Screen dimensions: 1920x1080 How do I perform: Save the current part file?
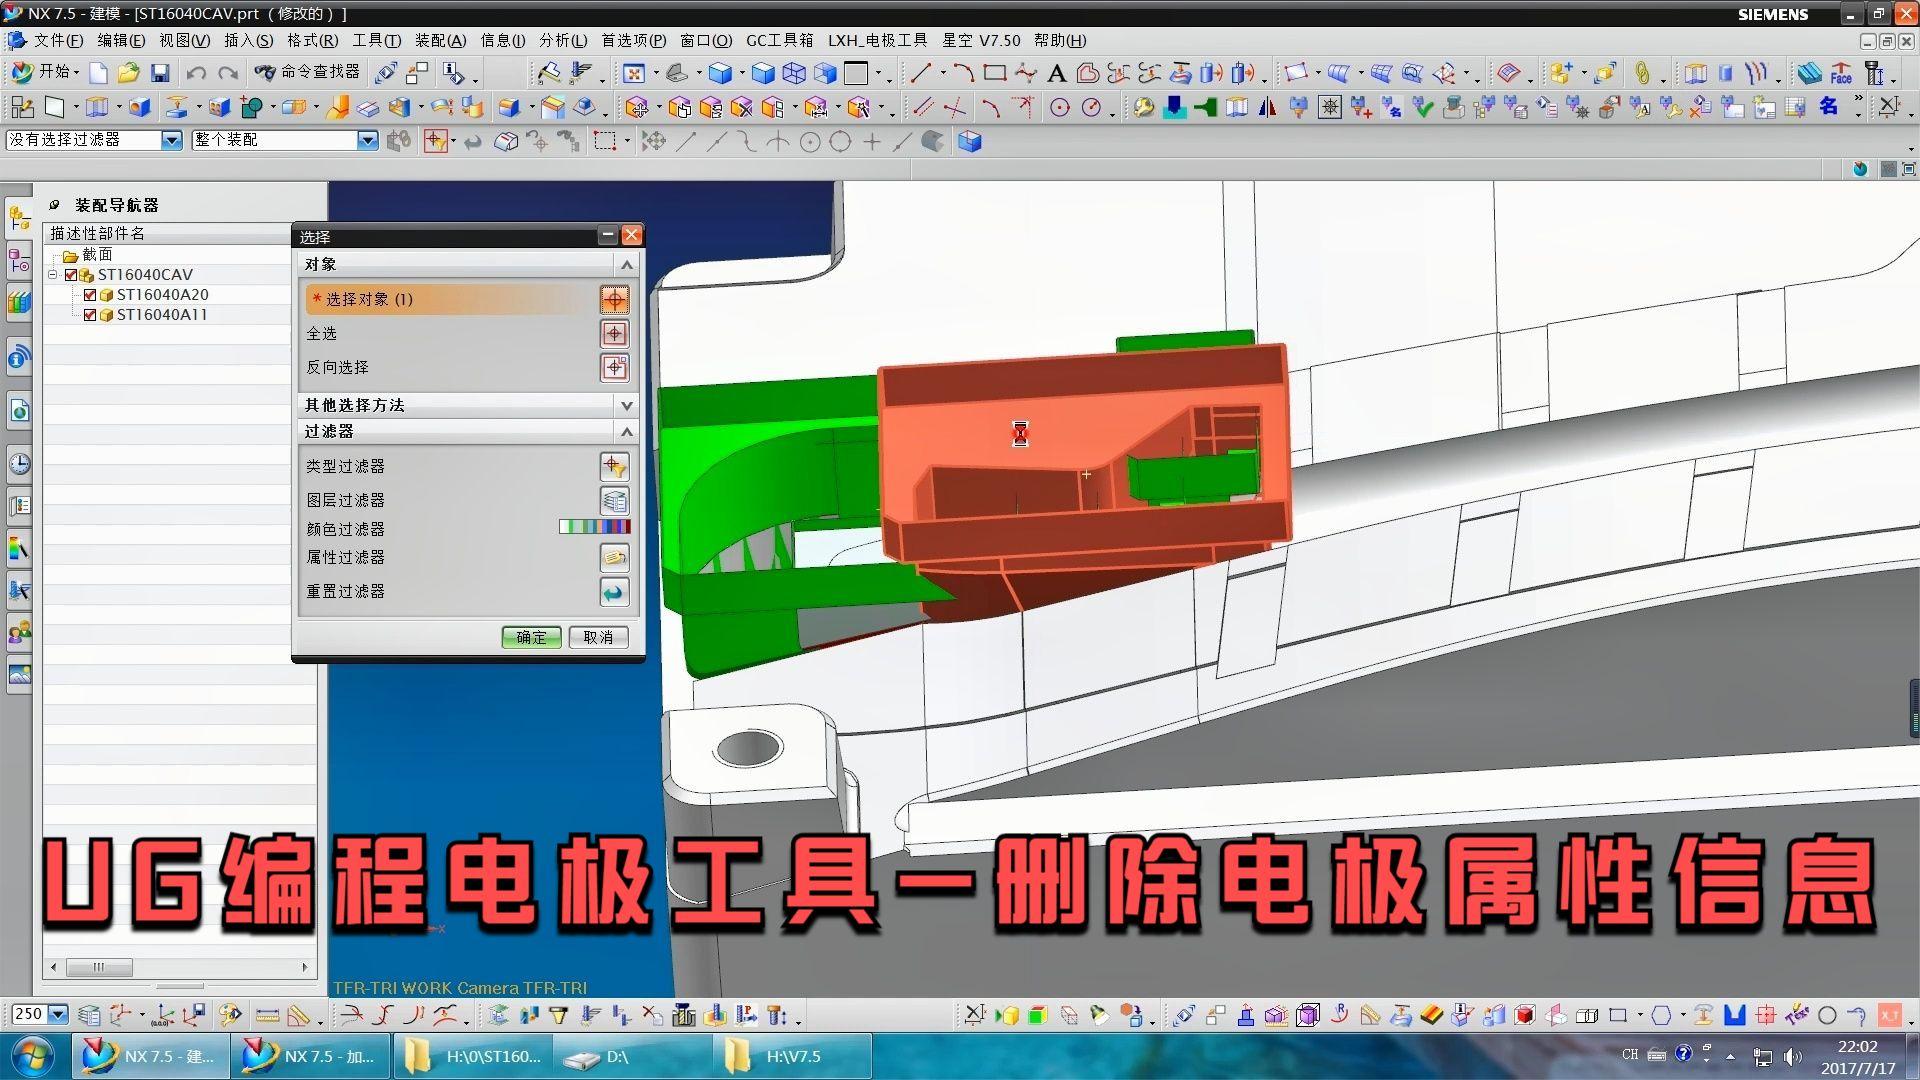160,73
